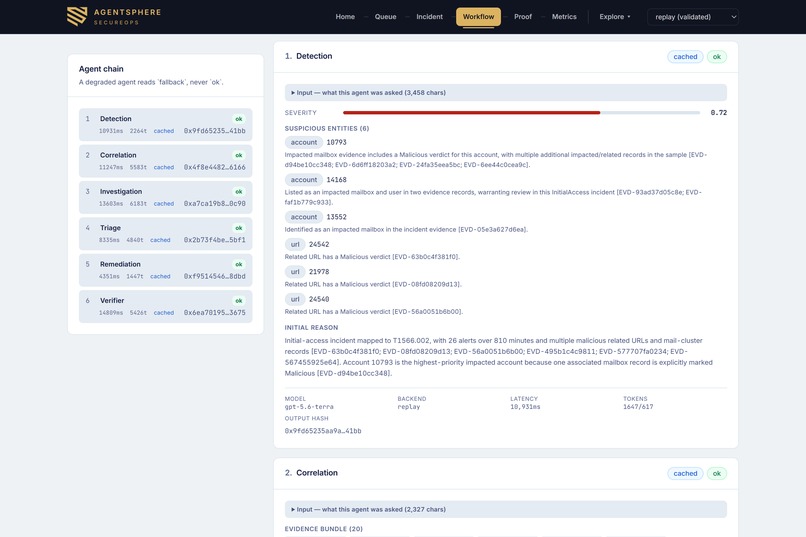806x537 pixels.
Task: Open the Metrics page
Action: [x=564, y=16]
